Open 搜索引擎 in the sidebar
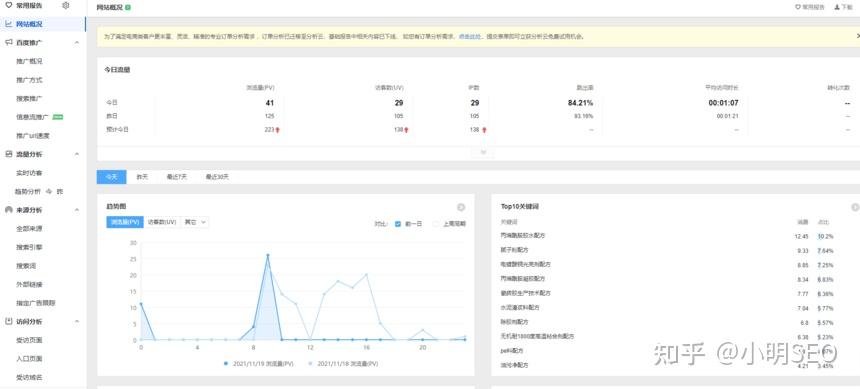 click(x=29, y=247)
